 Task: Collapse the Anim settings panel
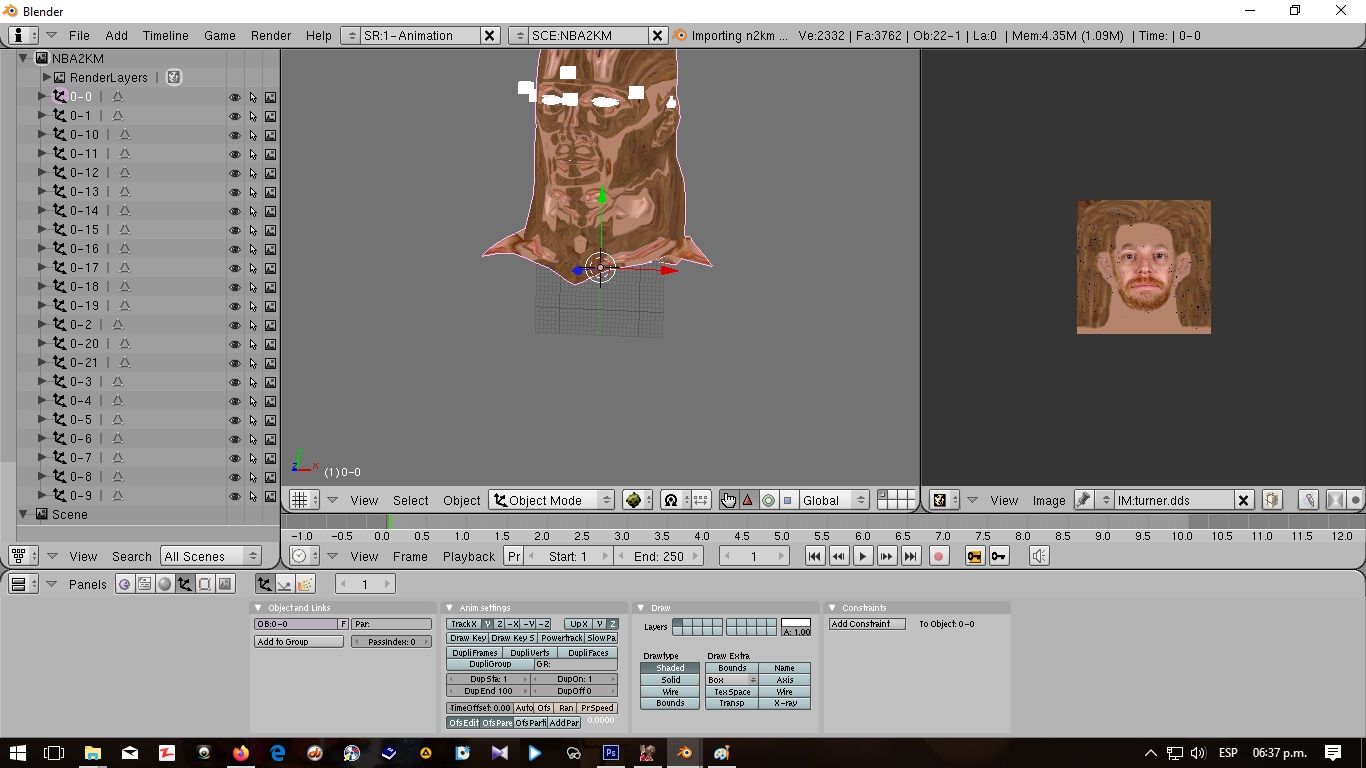(x=451, y=608)
